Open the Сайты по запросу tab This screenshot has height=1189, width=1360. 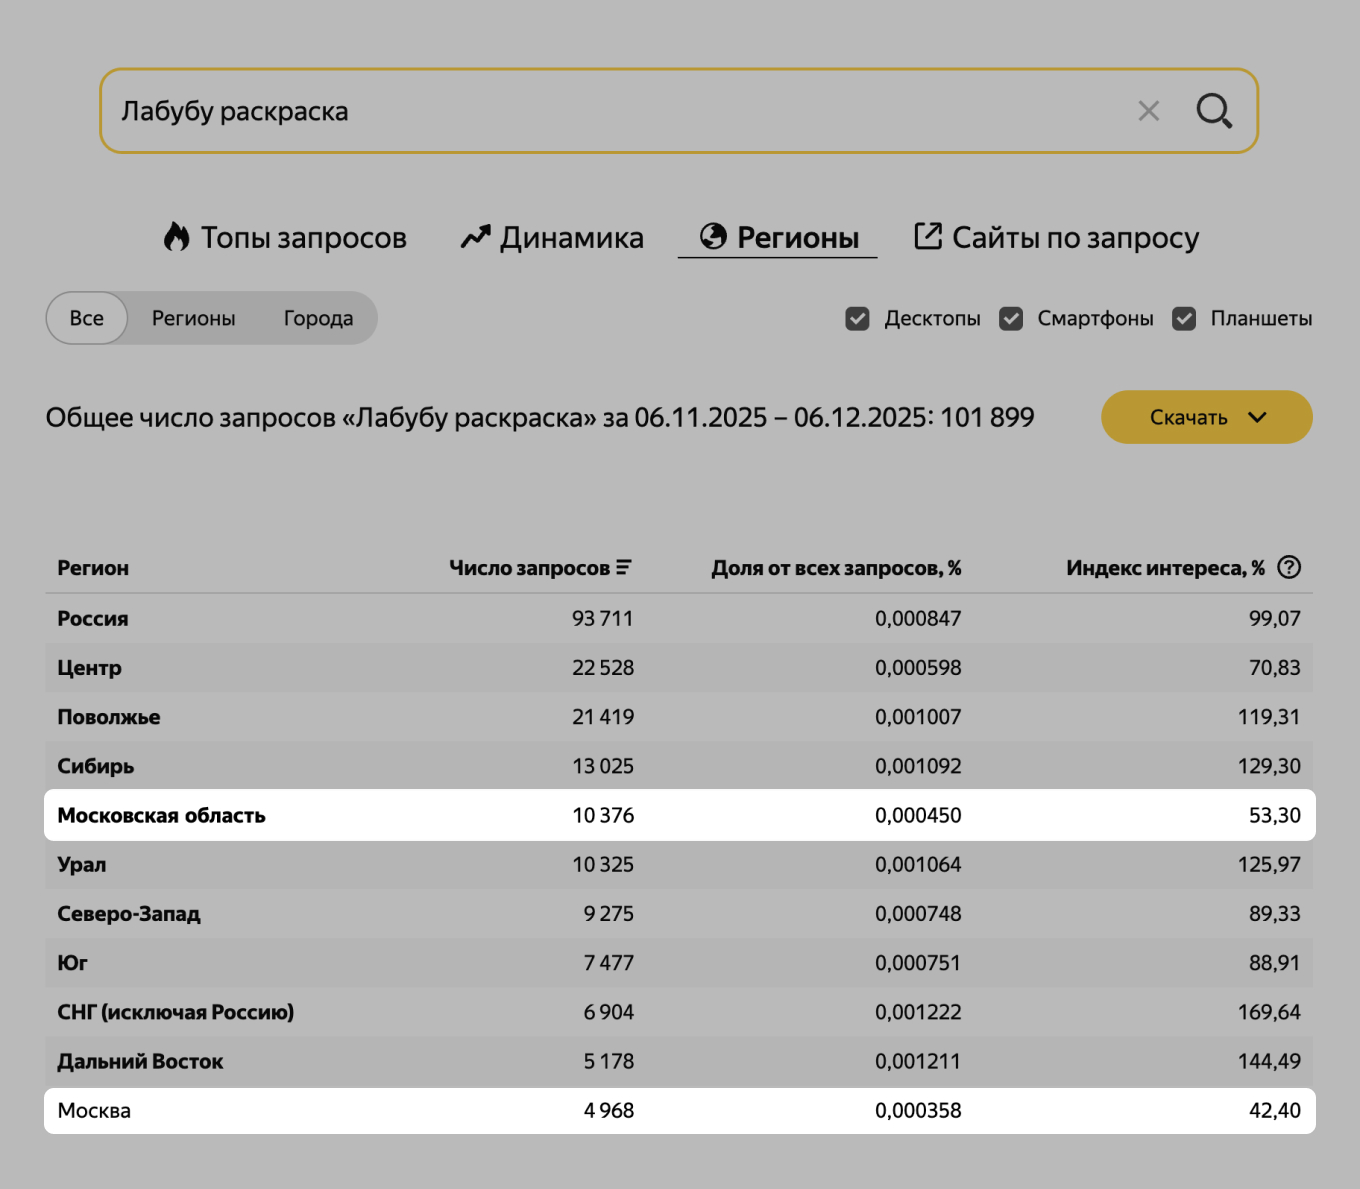[1075, 237]
